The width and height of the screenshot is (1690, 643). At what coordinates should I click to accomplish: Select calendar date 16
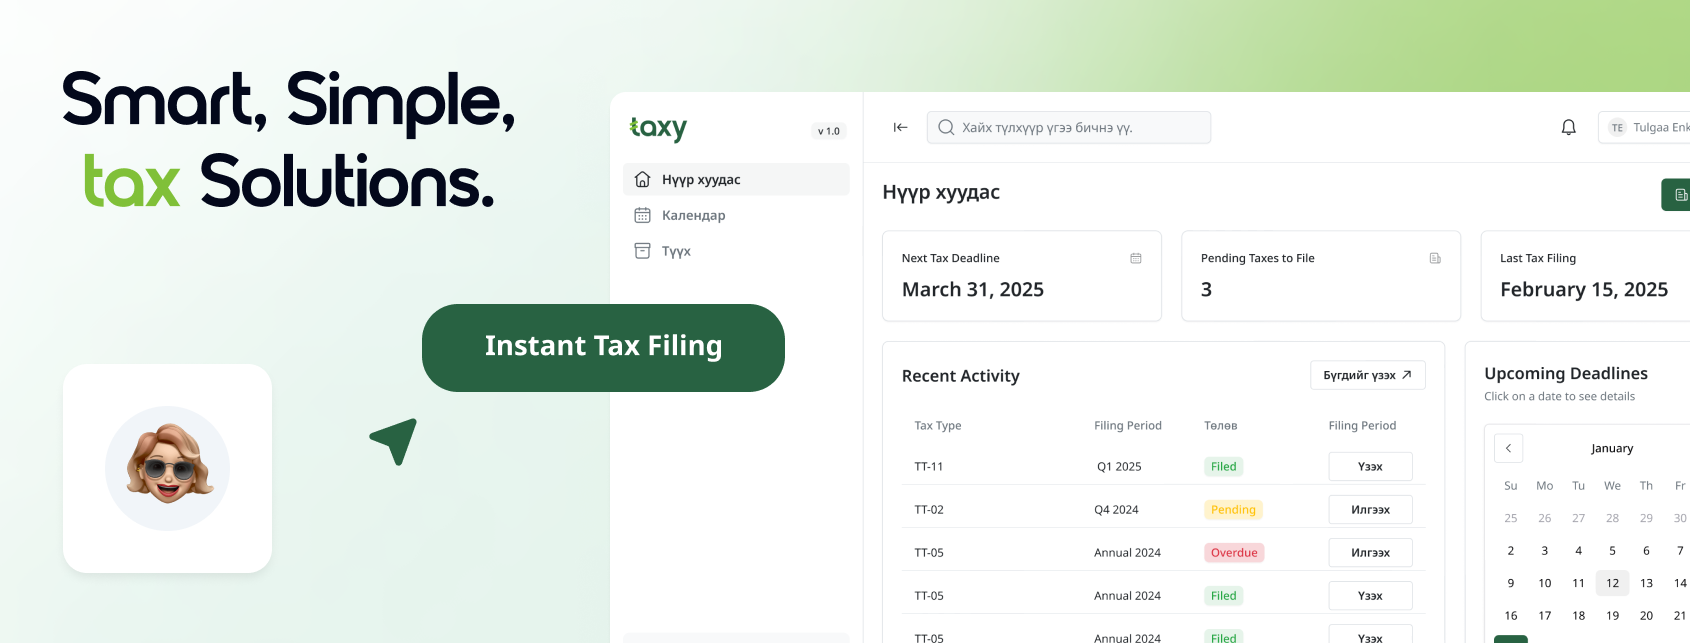pos(1511,616)
